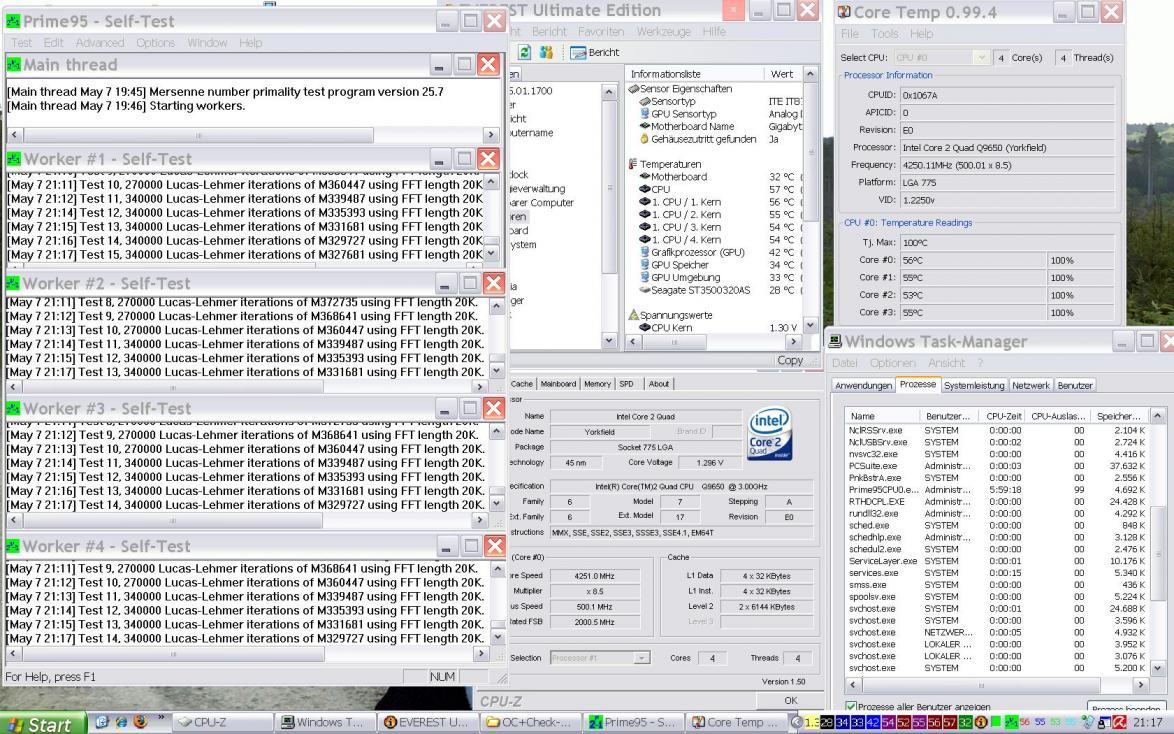Click scroll-up arrow of EVEREST tree panel

(x=609, y=91)
